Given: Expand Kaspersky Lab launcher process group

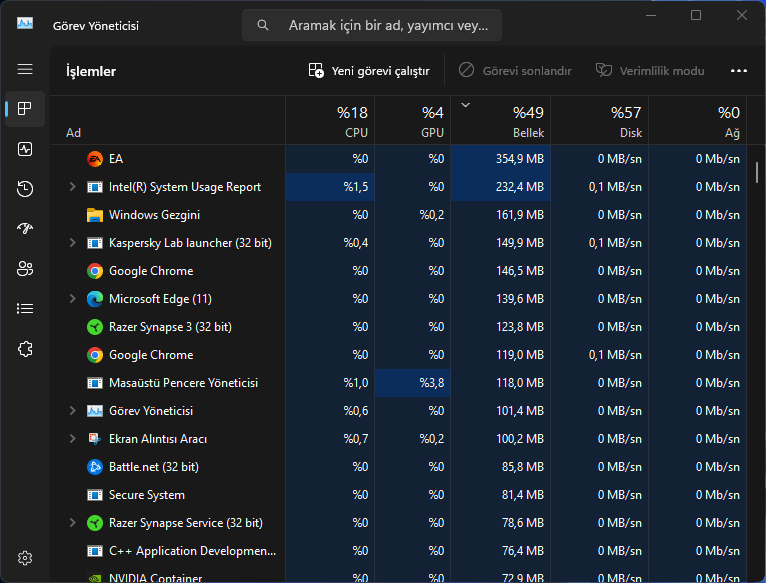Looking at the screenshot, I should click(x=72, y=243).
